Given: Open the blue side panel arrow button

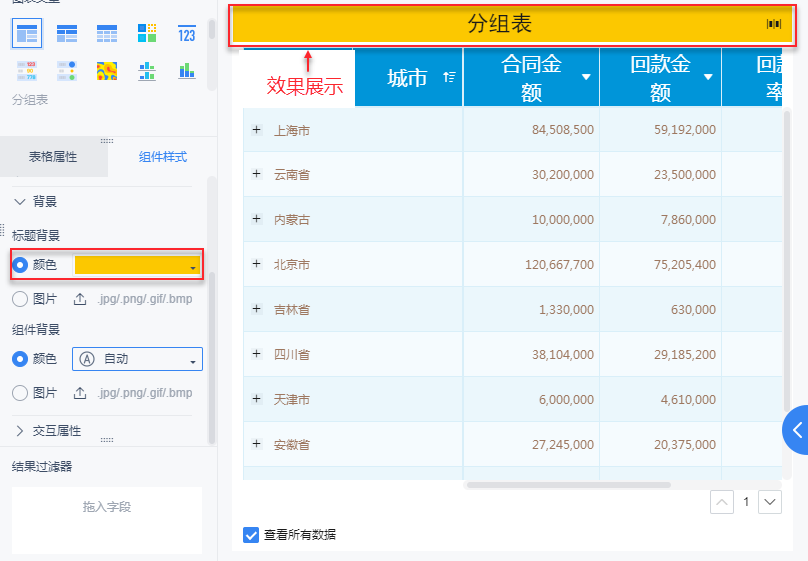Looking at the screenshot, I should click(x=796, y=430).
